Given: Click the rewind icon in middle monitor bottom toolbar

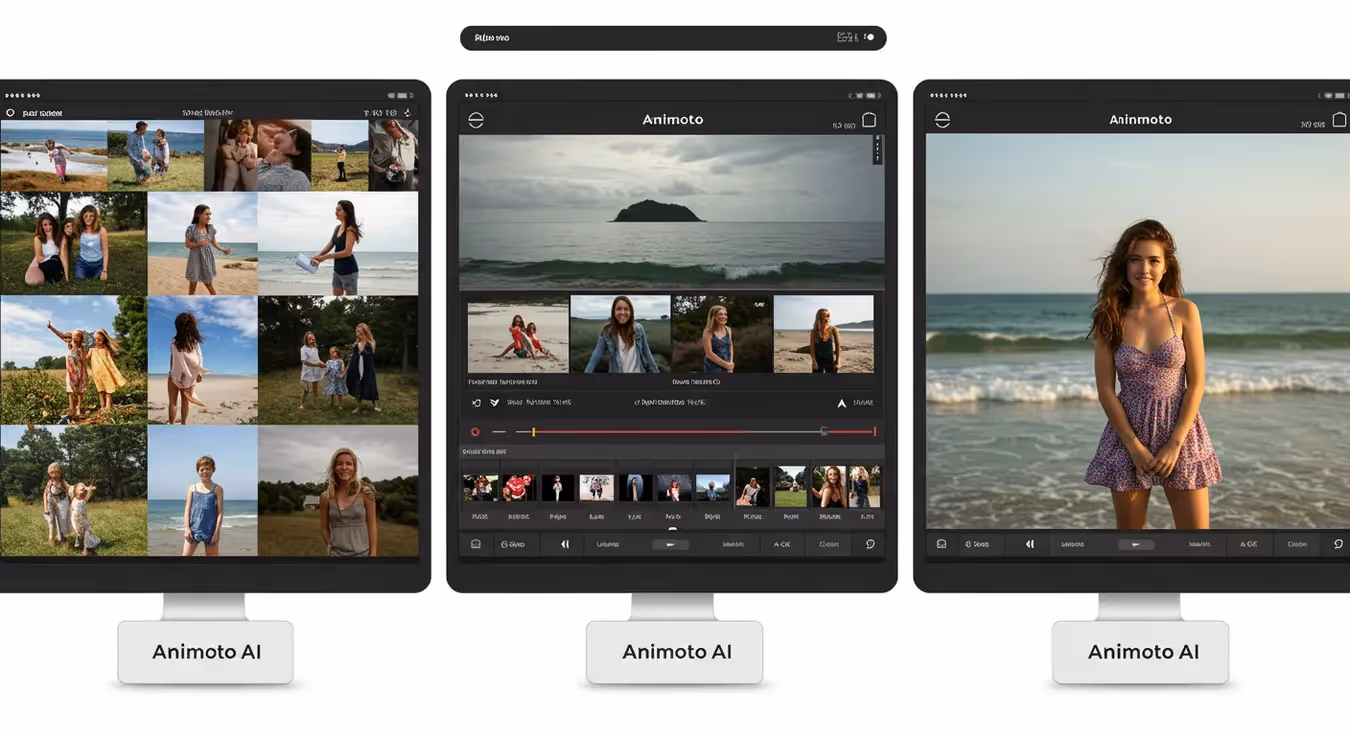Looking at the screenshot, I should (x=565, y=544).
